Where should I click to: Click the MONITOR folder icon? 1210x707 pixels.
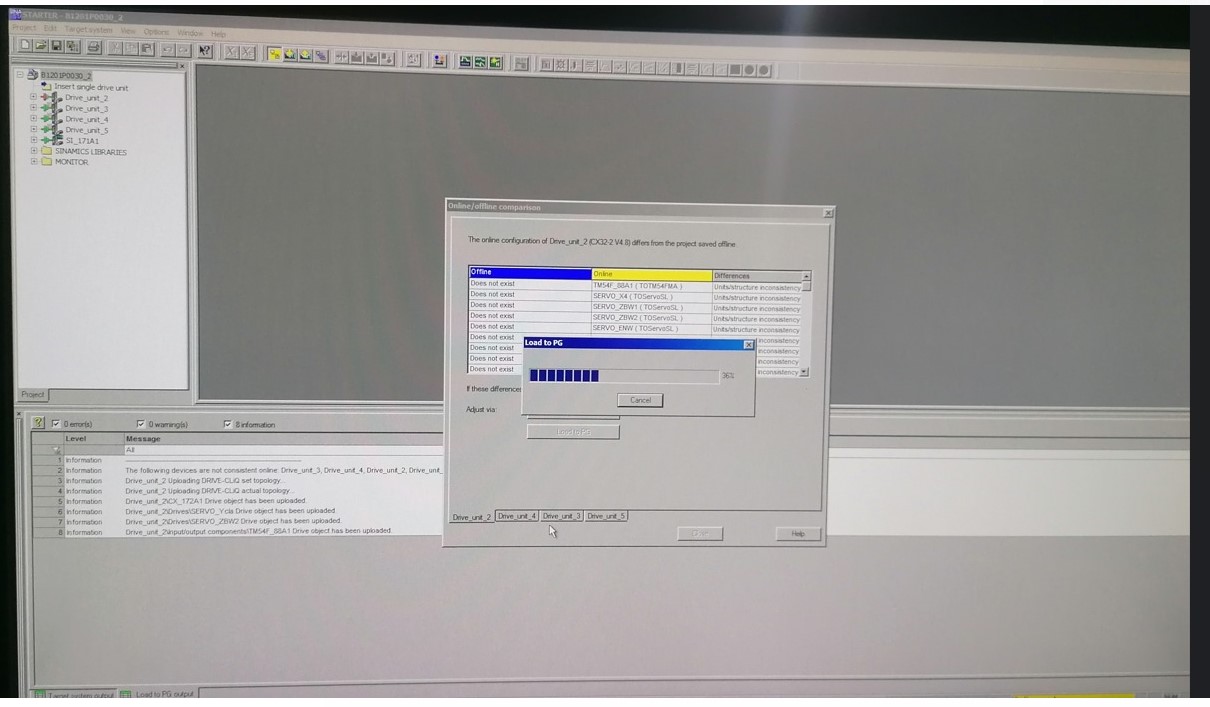coord(47,161)
